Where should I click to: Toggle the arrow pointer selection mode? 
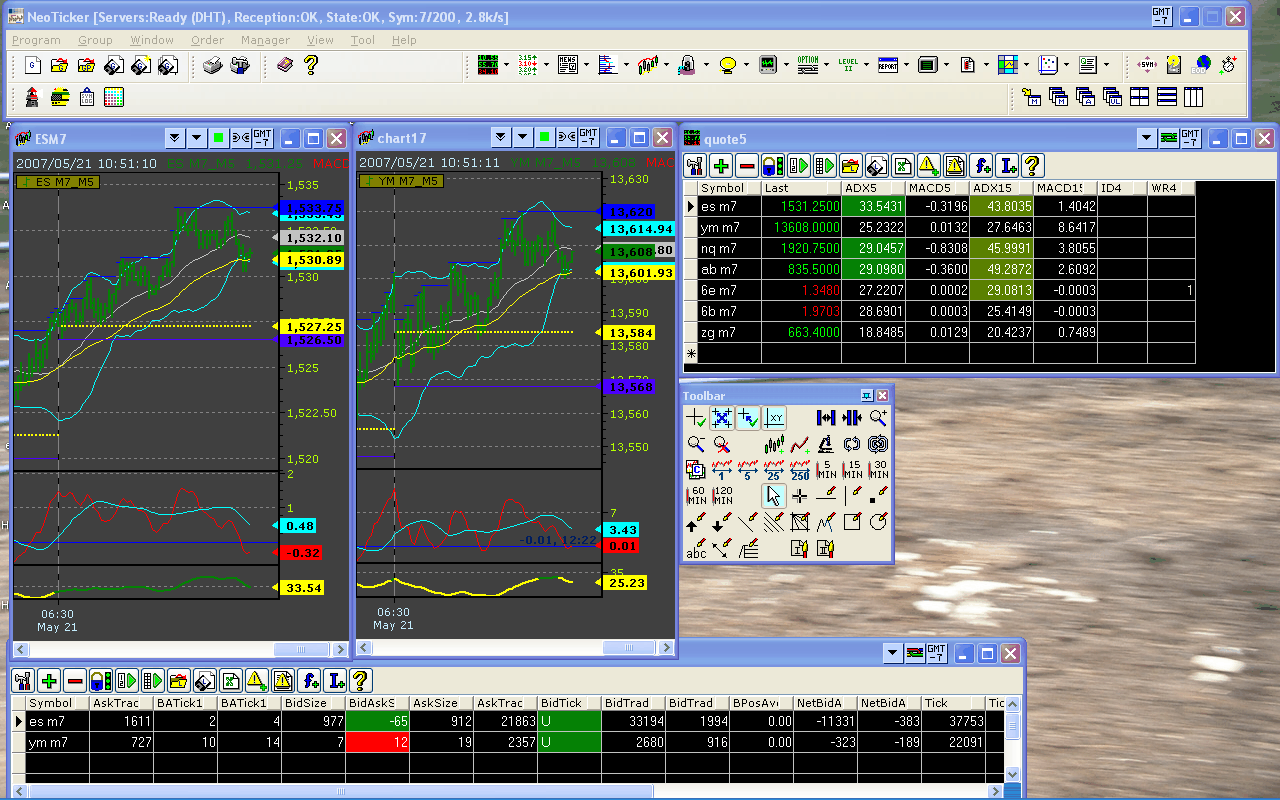coord(774,496)
